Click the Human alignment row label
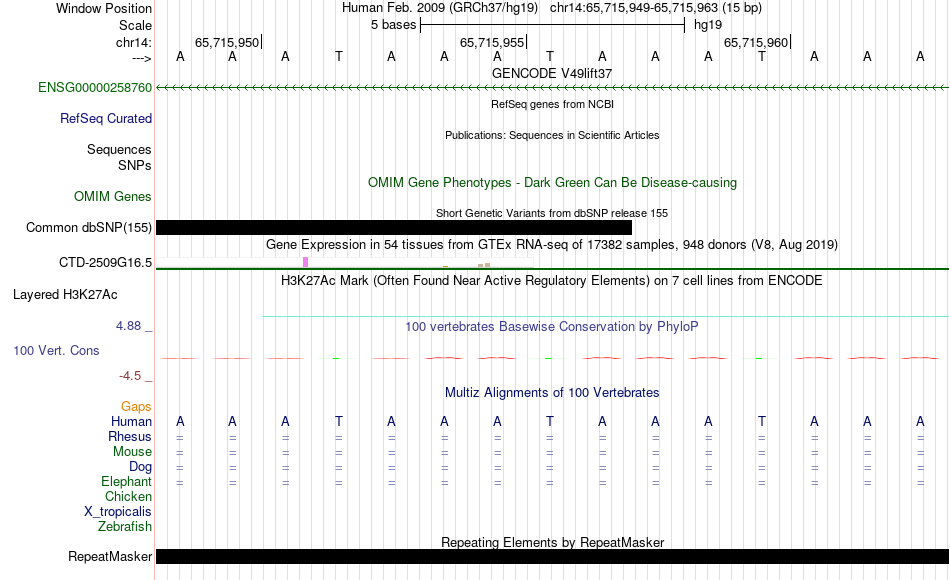 [x=131, y=421]
